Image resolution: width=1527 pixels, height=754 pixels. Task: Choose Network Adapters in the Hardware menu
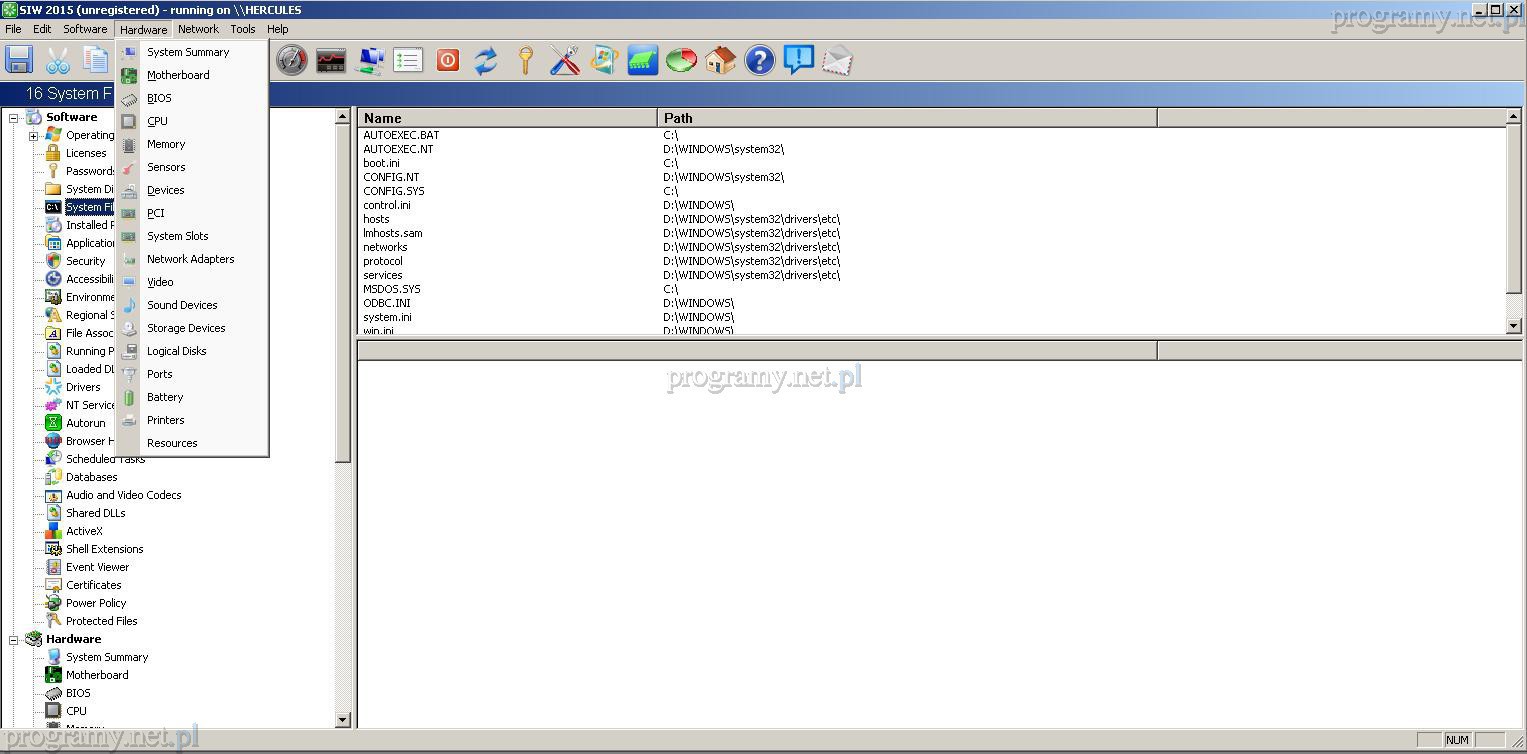[x=190, y=259]
